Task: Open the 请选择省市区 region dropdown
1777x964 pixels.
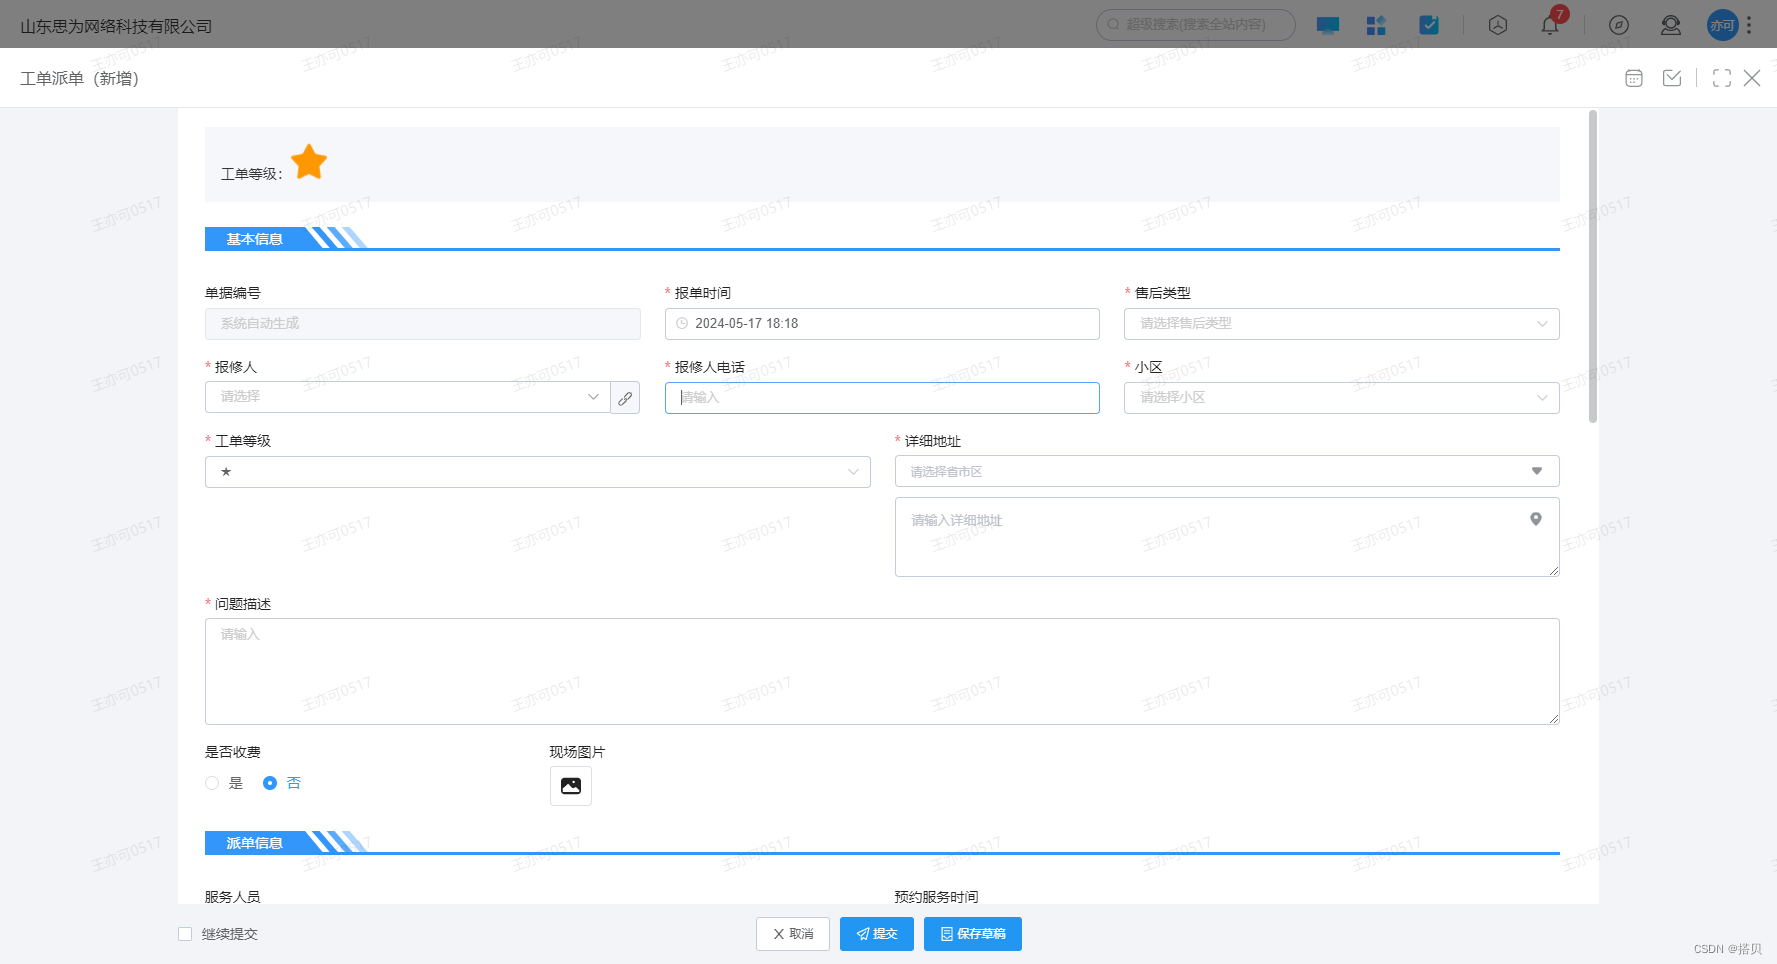Action: coord(1227,471)
